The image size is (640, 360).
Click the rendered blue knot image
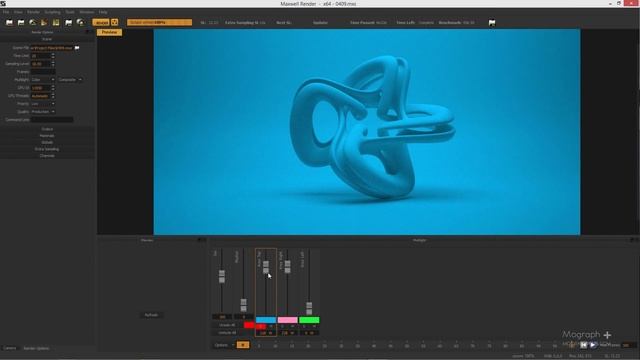[367, 132]
